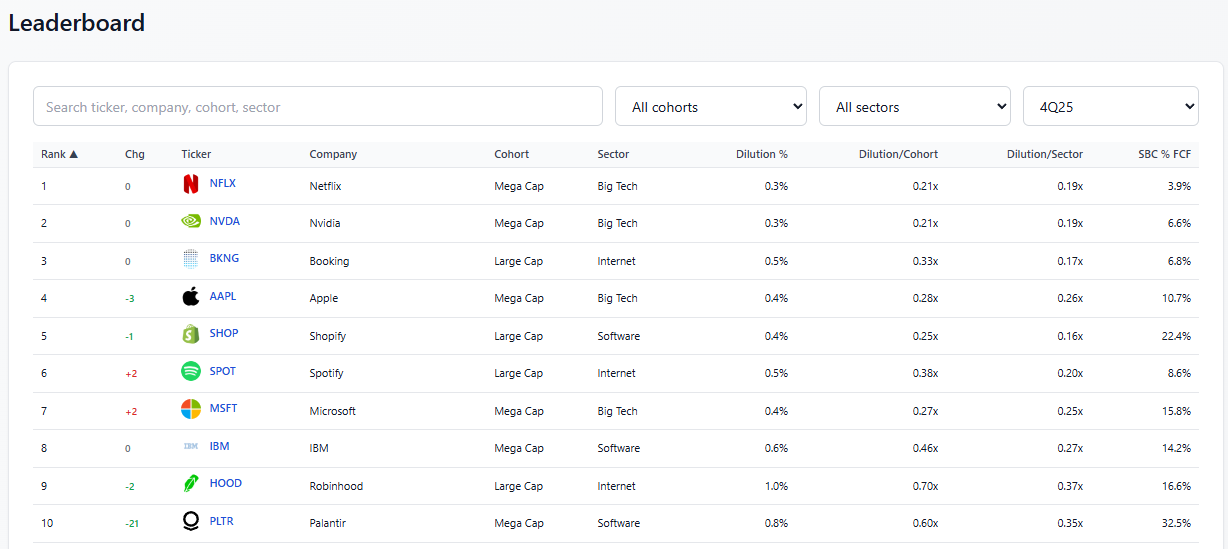This screenshot has height=549, width=1228.
Task: Click the company name Apple
Action: (324, 298)
